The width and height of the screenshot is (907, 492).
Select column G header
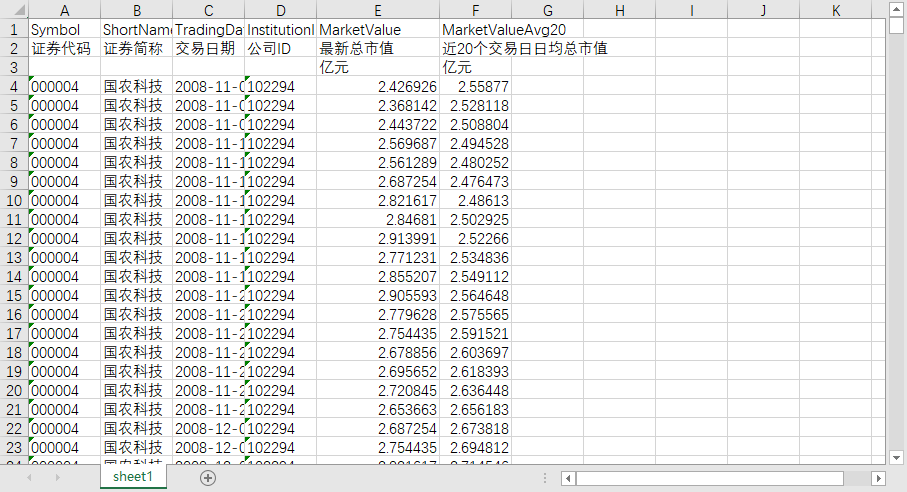(547, 10)
